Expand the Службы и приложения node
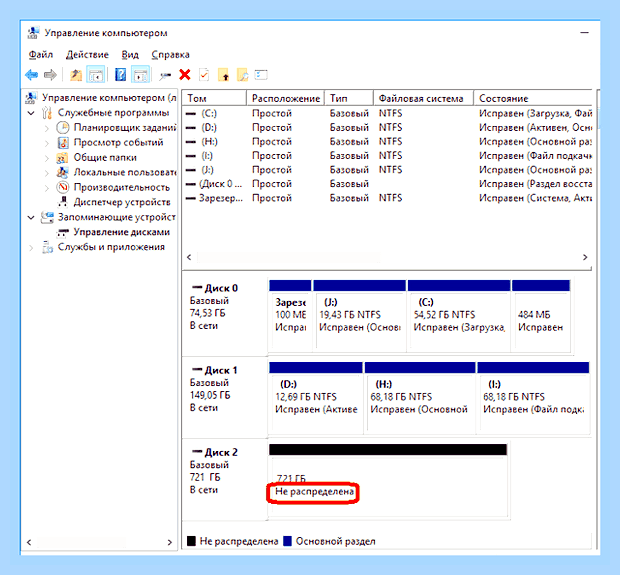This screenshot has width=620, height=575. coord(31,248)
